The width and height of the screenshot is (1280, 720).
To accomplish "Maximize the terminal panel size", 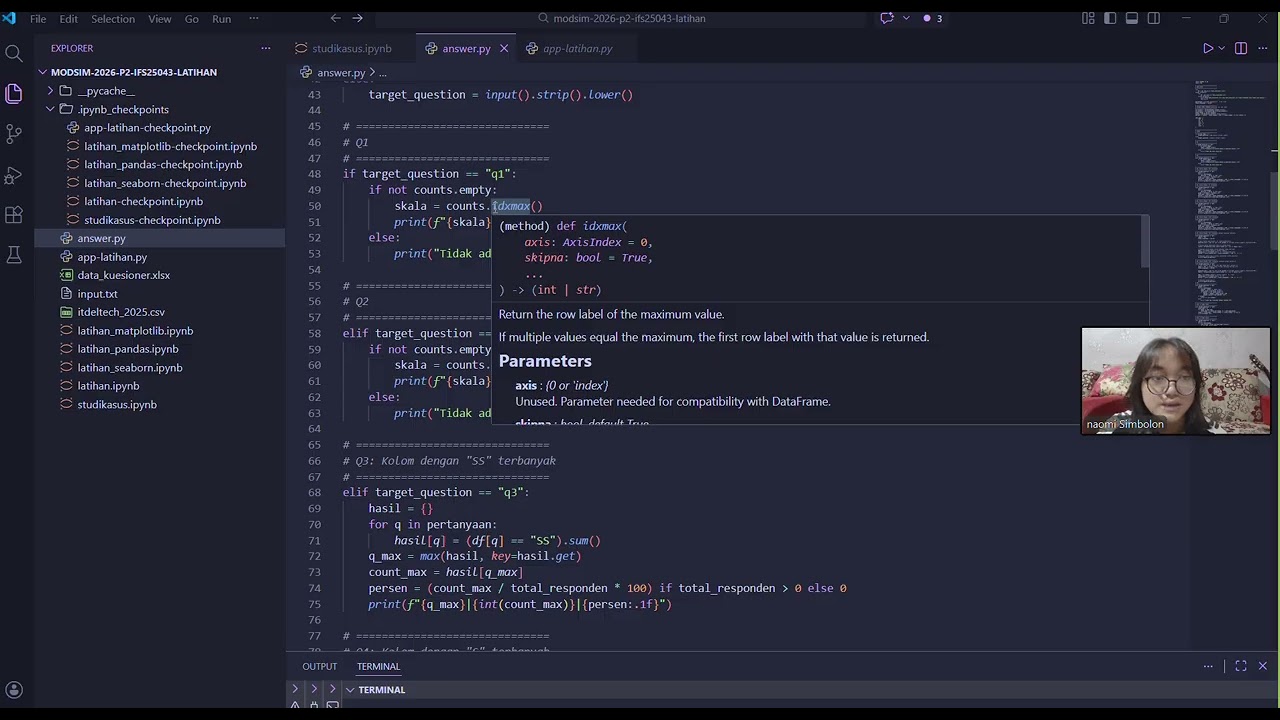I will tap(1241, 666).
